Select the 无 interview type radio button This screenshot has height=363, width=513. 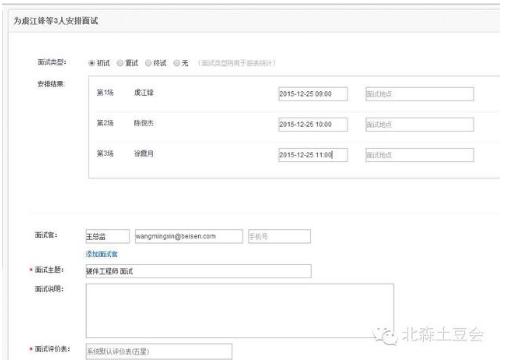[177, 63]
